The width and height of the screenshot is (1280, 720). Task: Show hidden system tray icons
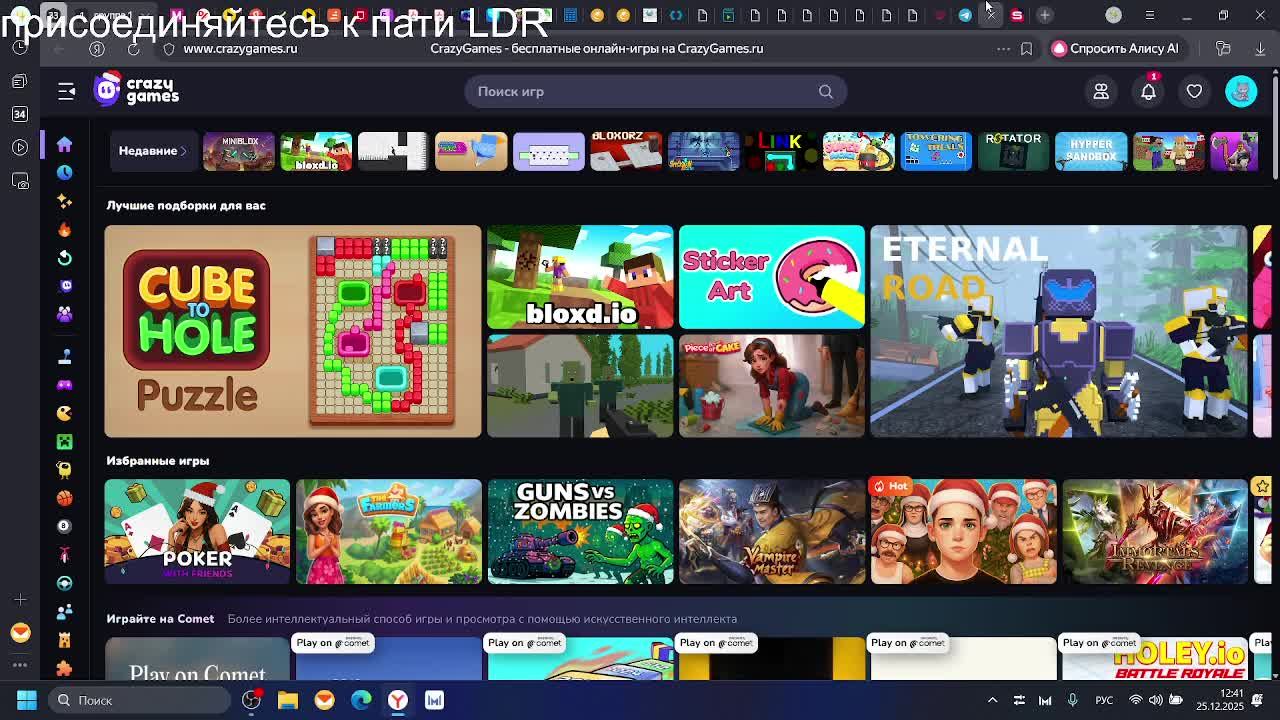click(992, 700)
